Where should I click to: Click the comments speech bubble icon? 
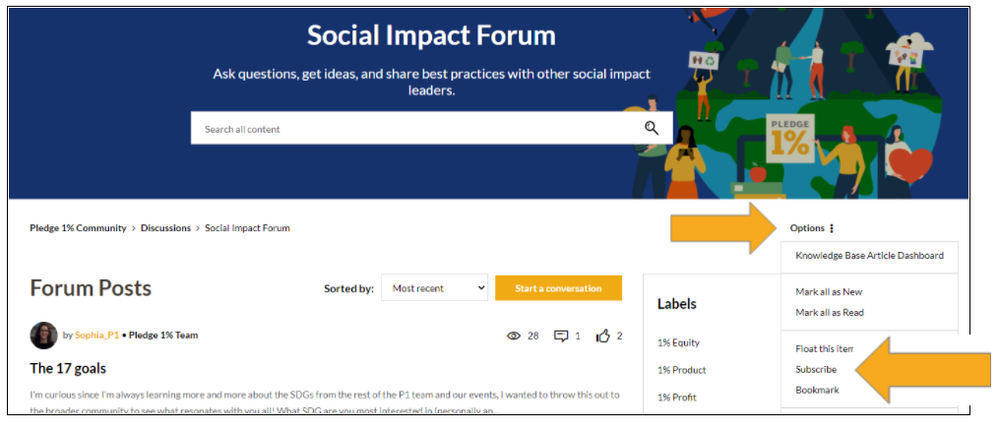(561, 336)
